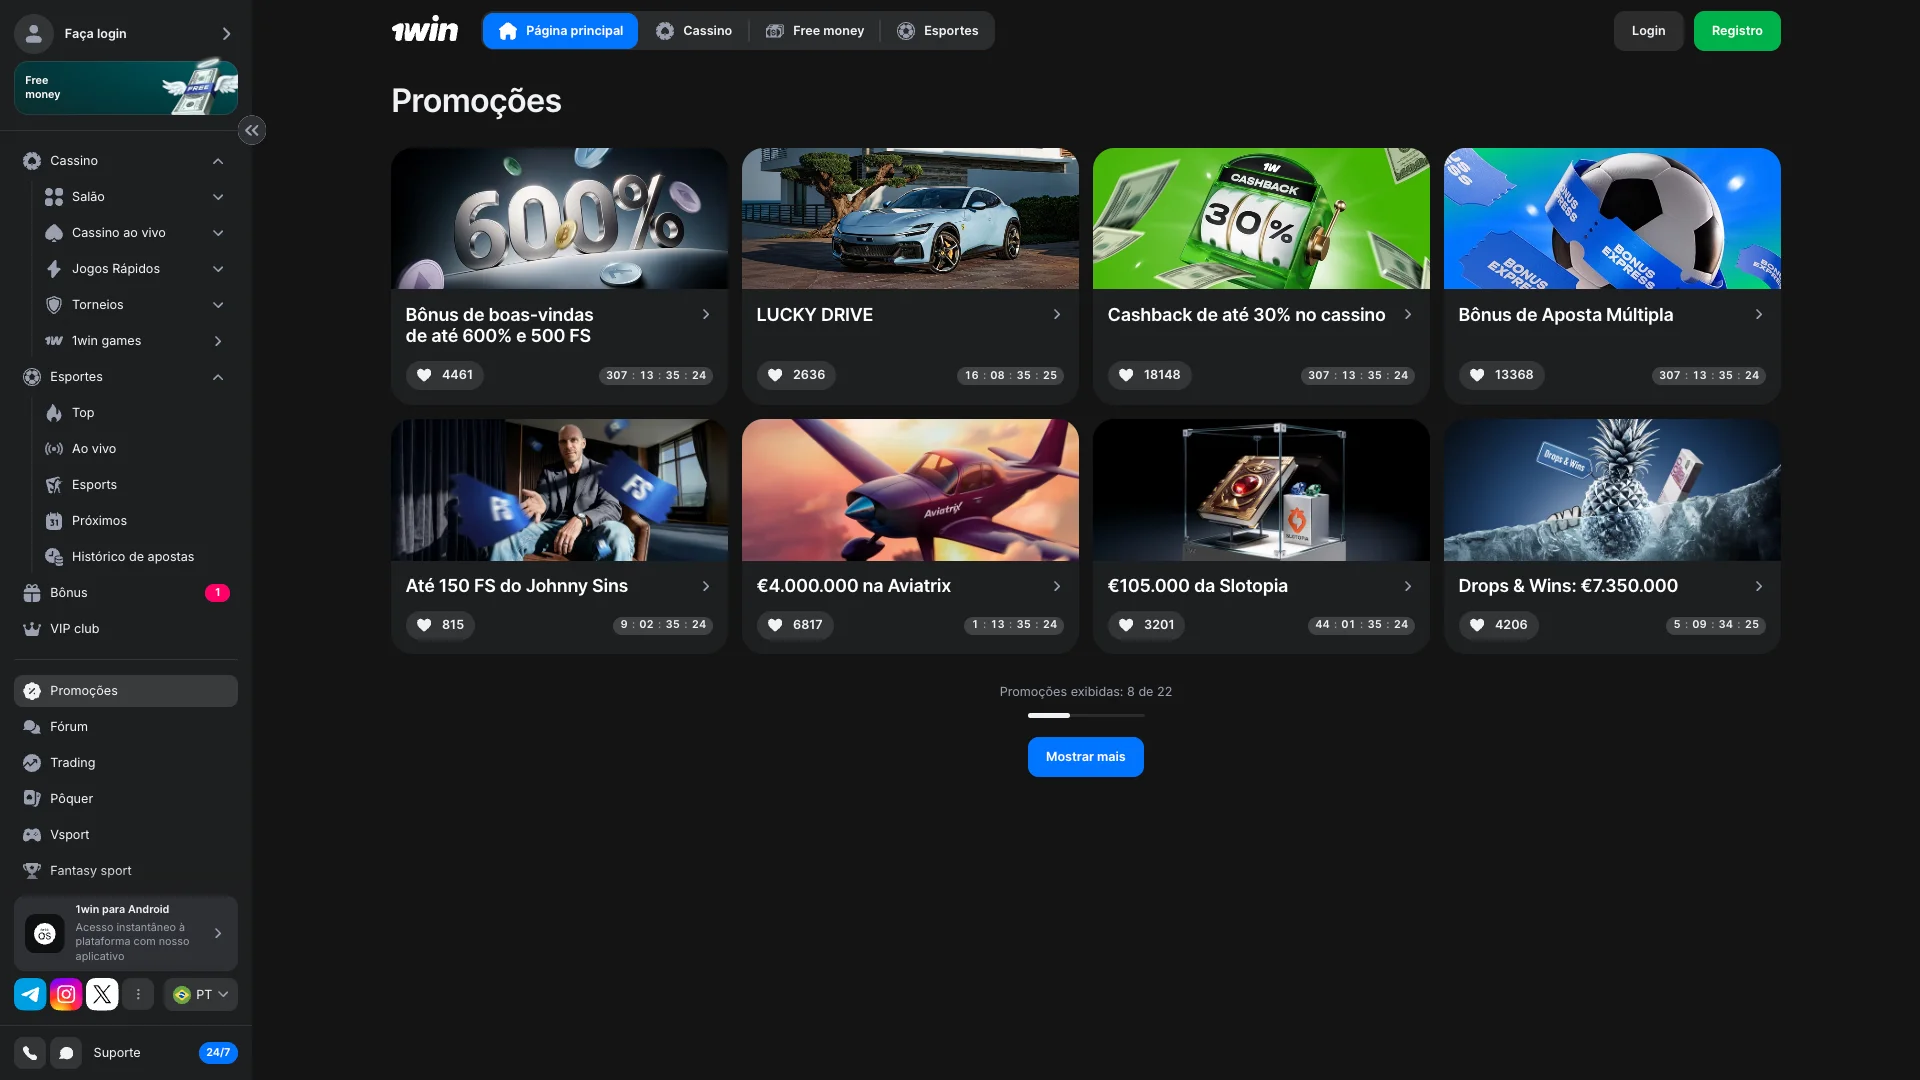Collapse the sidebar with the double chevron
Image resolution: width=1920 pixels, height=1080 pixels.
pyautogui.click(x=252, y=130)
